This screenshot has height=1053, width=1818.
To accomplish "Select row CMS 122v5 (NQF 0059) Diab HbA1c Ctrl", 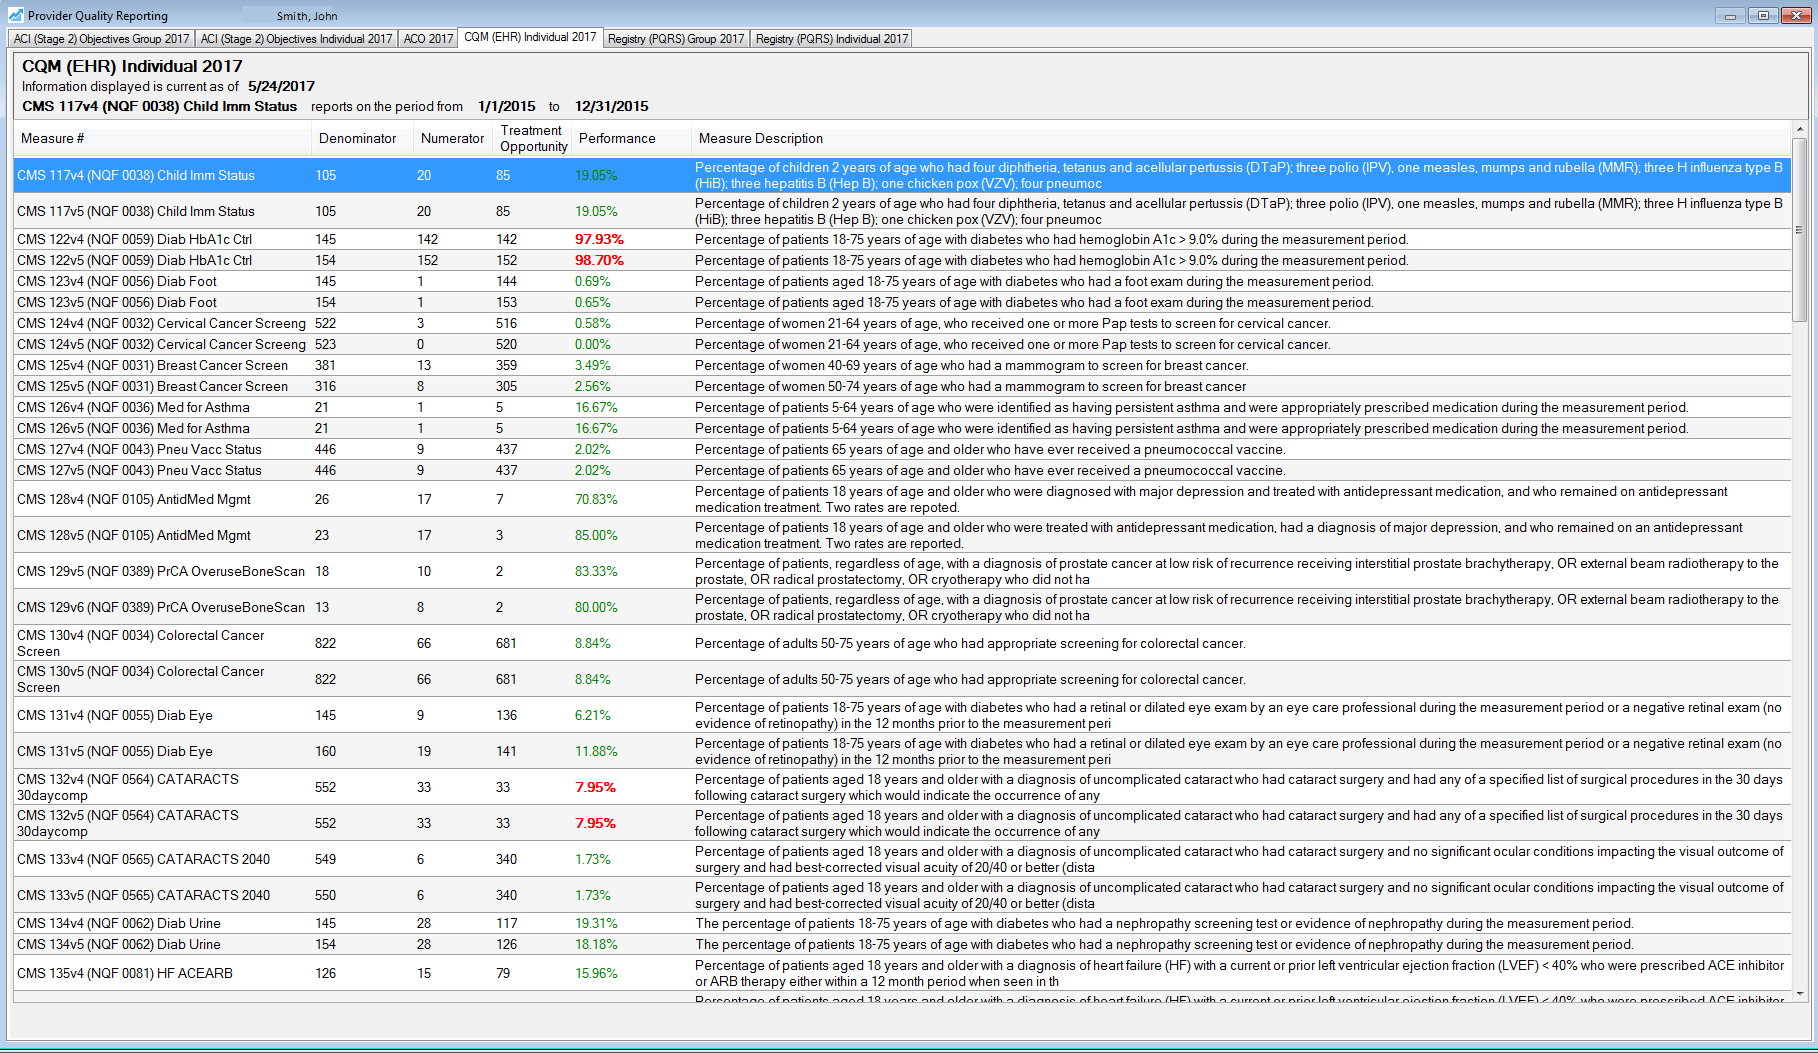I will (x=902, y=261).
